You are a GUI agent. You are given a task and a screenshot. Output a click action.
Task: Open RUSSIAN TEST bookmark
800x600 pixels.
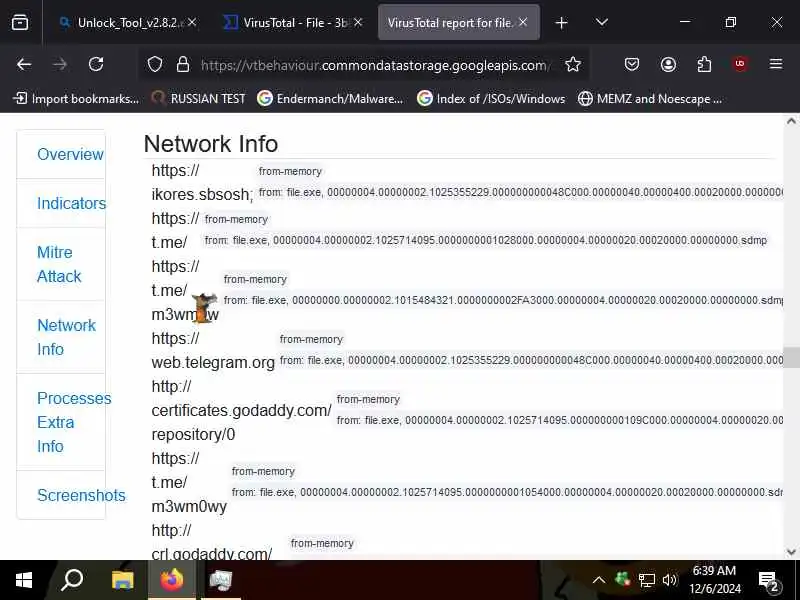199,98
